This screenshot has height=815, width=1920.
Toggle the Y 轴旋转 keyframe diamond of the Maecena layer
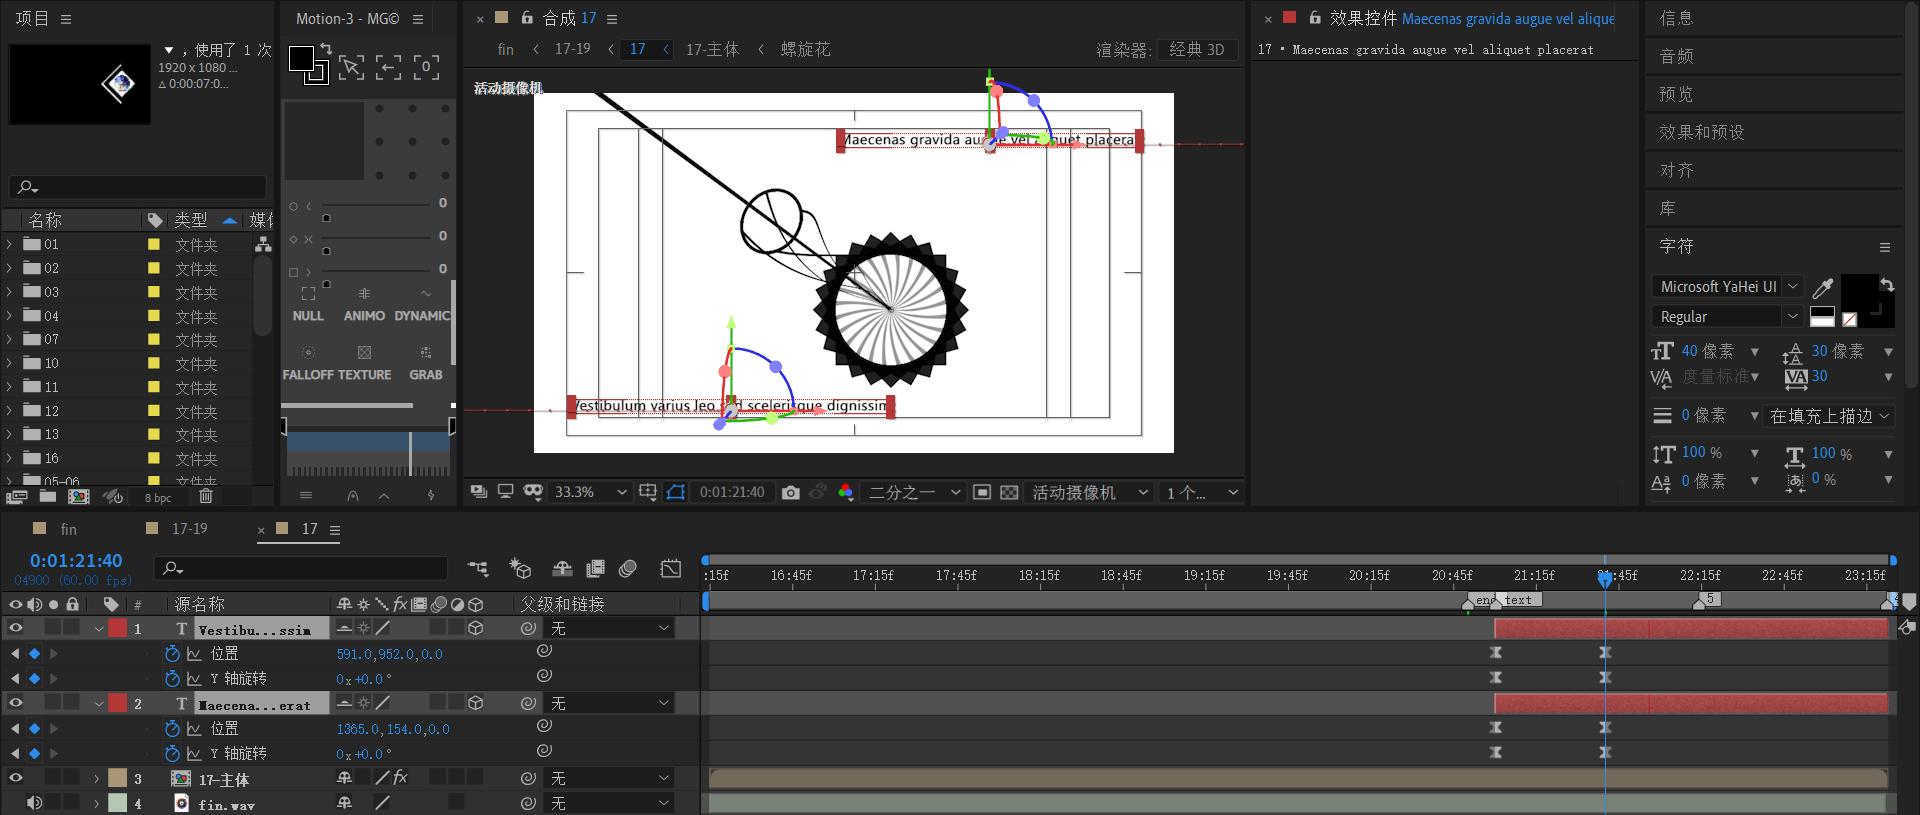(34, 754)
